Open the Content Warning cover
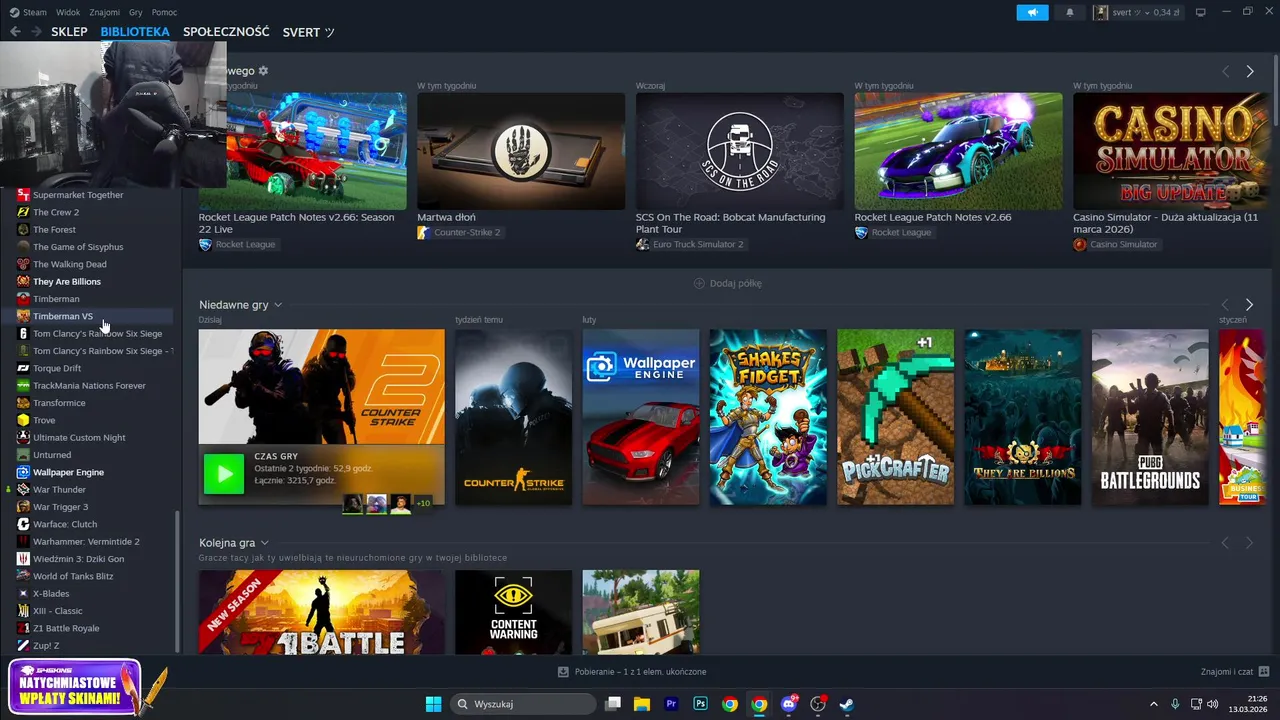The image size is (1280, 720). click(513, 612)
